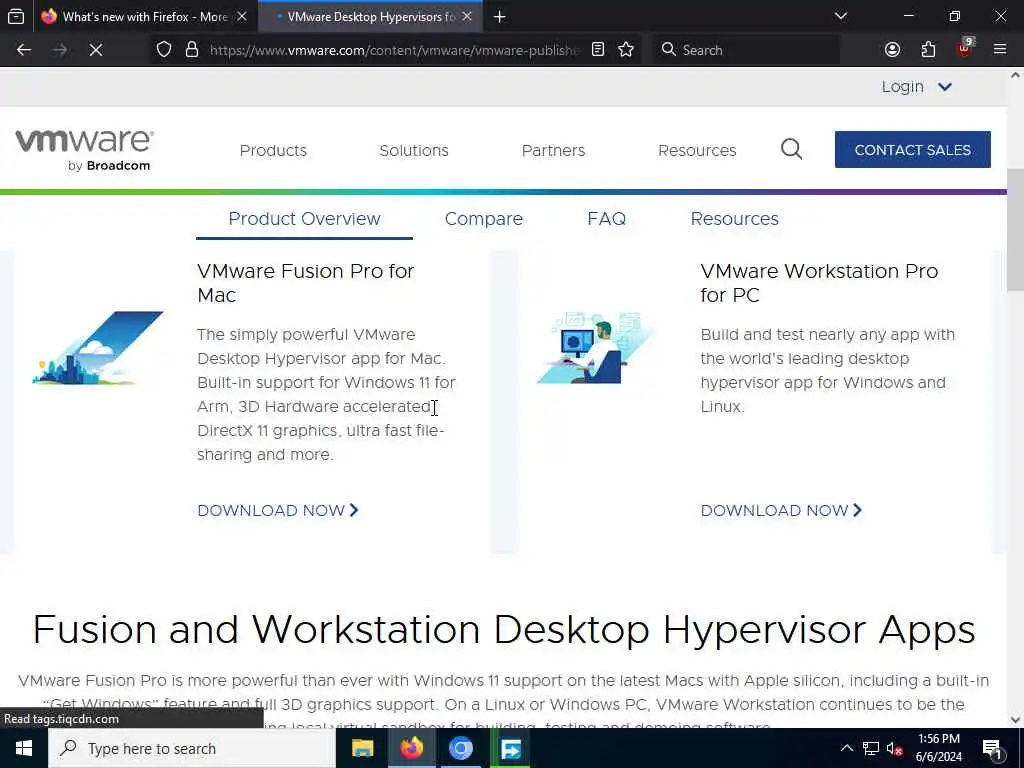Click the URL address field
This screenshot has width=1024, height=768.
tap(394, 50)
